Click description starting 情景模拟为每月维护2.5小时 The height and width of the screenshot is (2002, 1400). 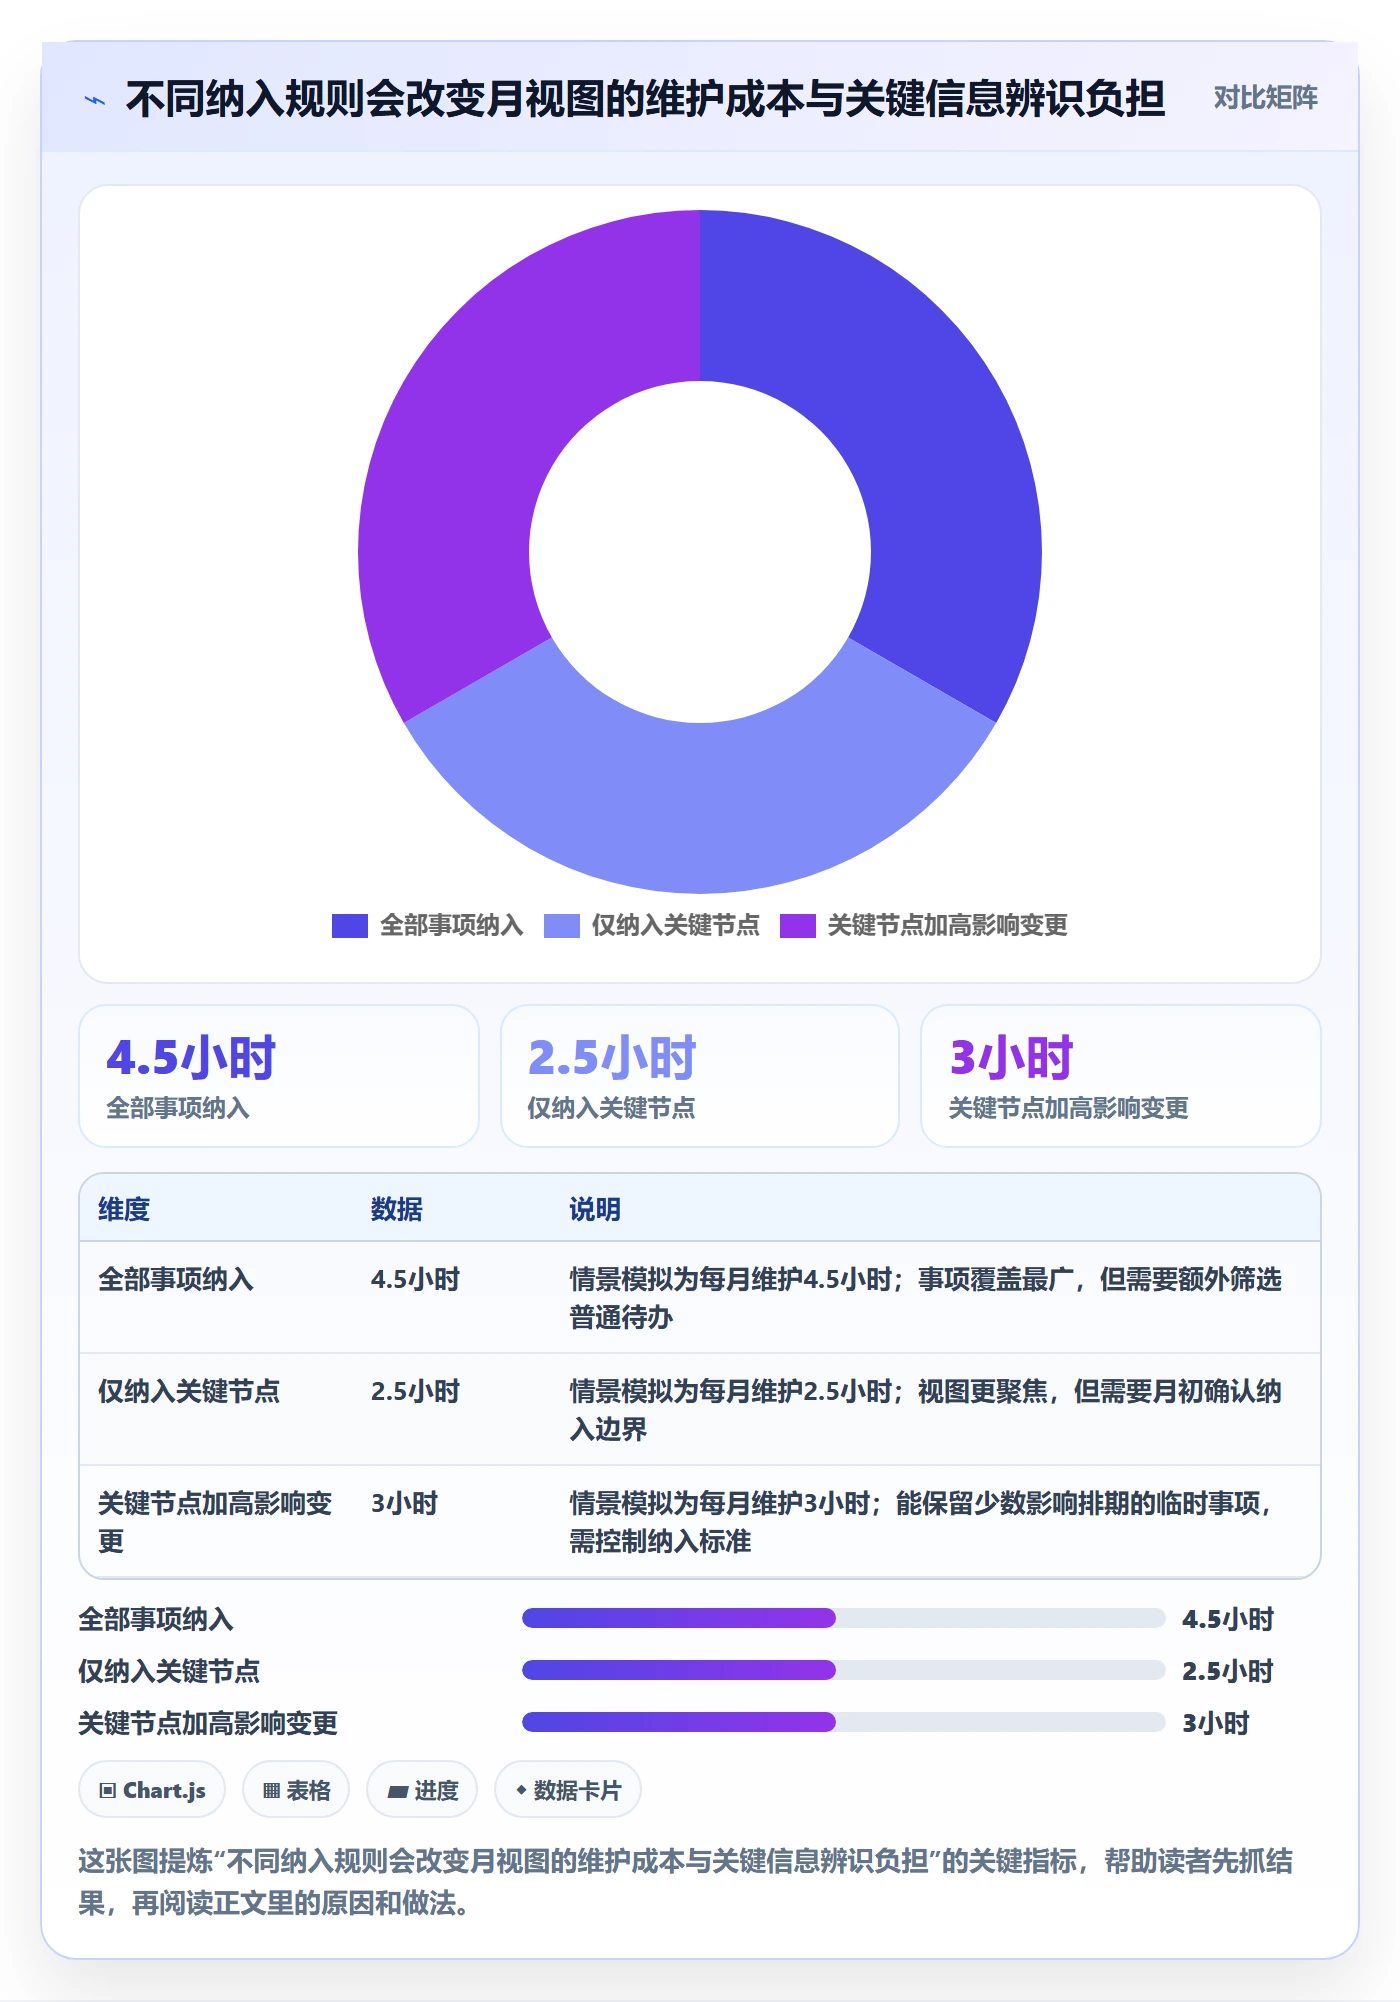pyautogui.click(x=925, y=1410)
